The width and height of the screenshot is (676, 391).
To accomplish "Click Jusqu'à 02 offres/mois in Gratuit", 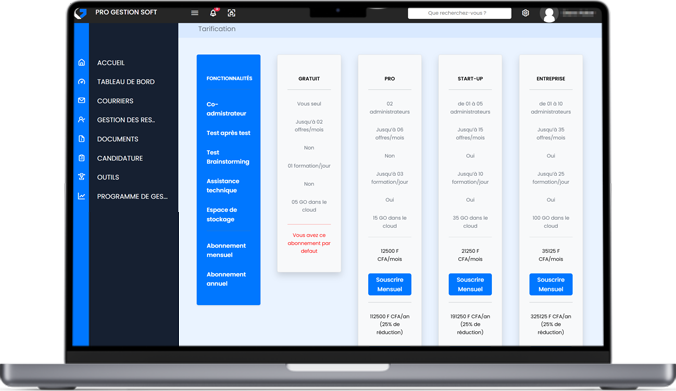I will pyautogui.click(x=309, y=126).
